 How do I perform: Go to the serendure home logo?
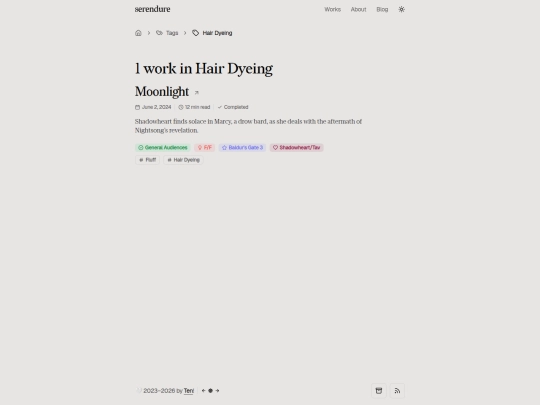click(x=152, y=9)
